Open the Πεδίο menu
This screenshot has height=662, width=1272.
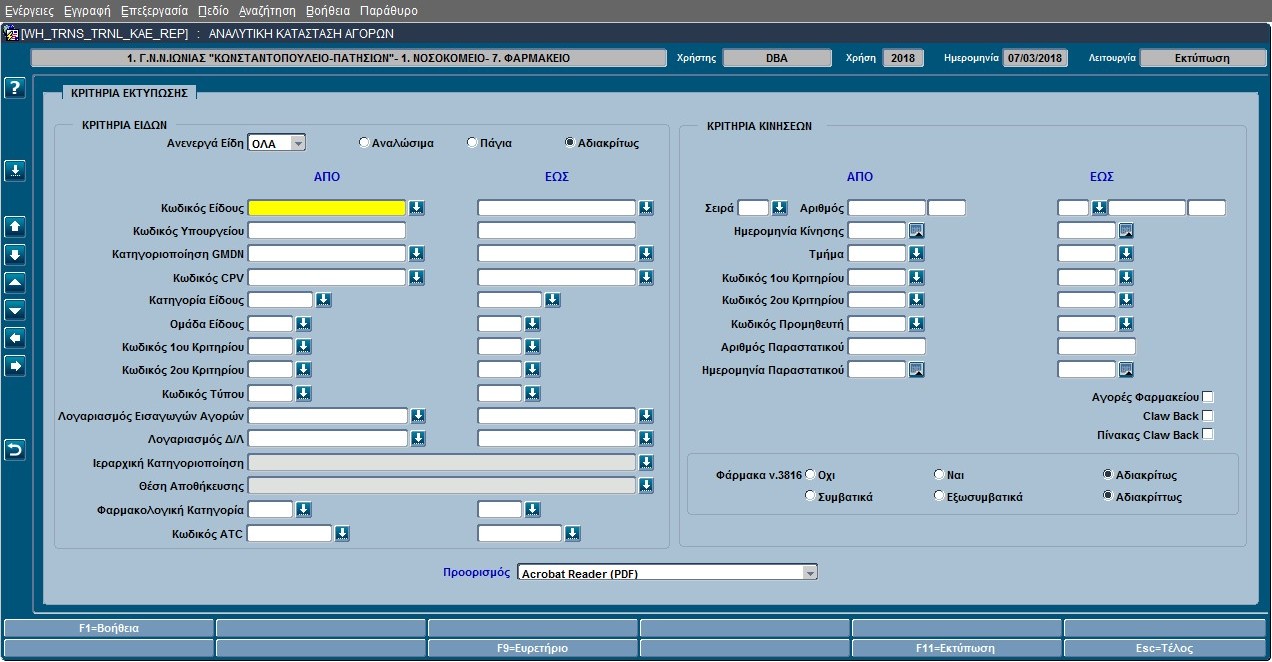pyautogui.click(x=213, y=10)
